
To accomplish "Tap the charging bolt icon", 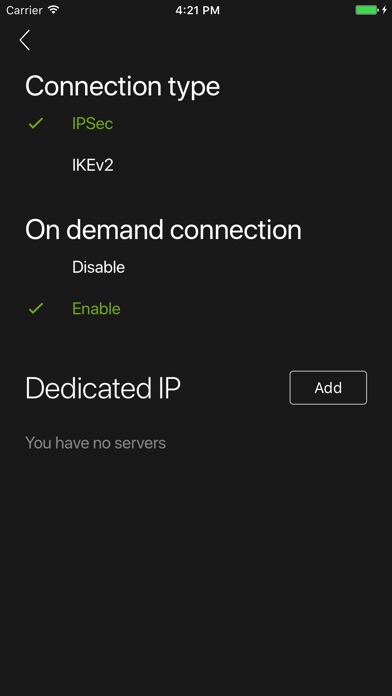I will pyautogui.click(x=384, y=10).
